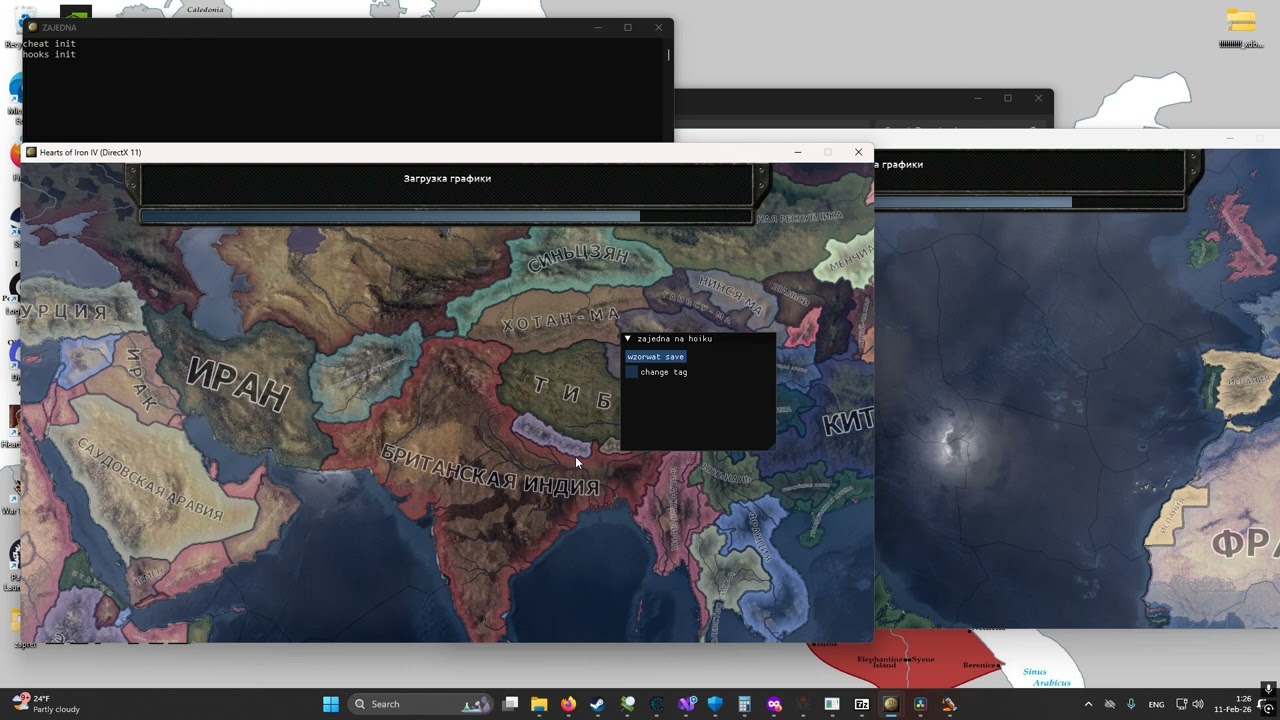Open the red bug debugger taskbar icon
Image resolution: width=1280 pixels, height=720 pixels.
click(x=803, y=704)
